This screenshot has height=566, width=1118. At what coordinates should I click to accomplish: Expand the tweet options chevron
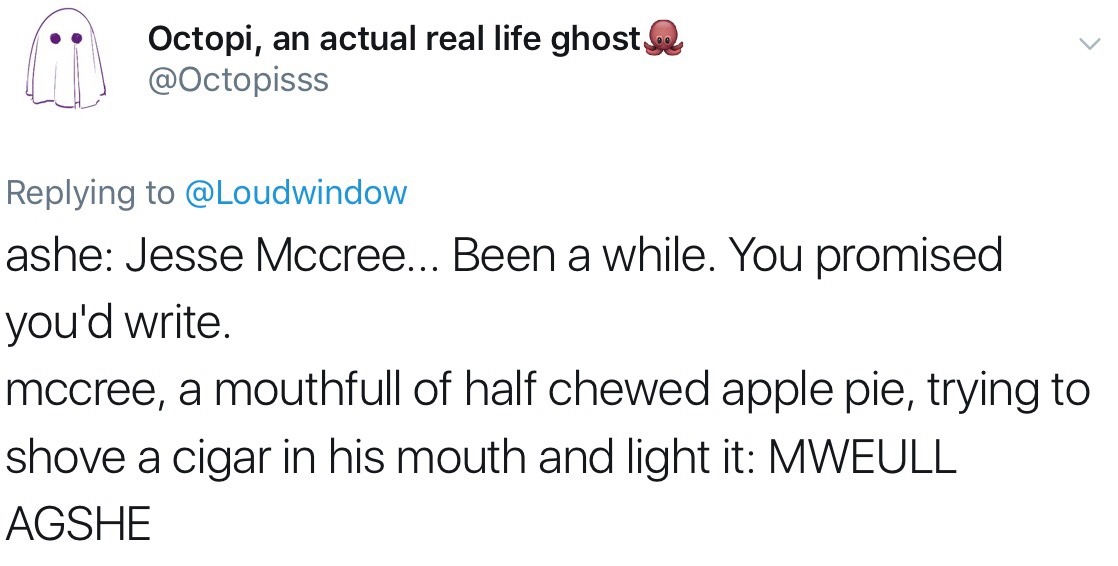click(1087, 44)
